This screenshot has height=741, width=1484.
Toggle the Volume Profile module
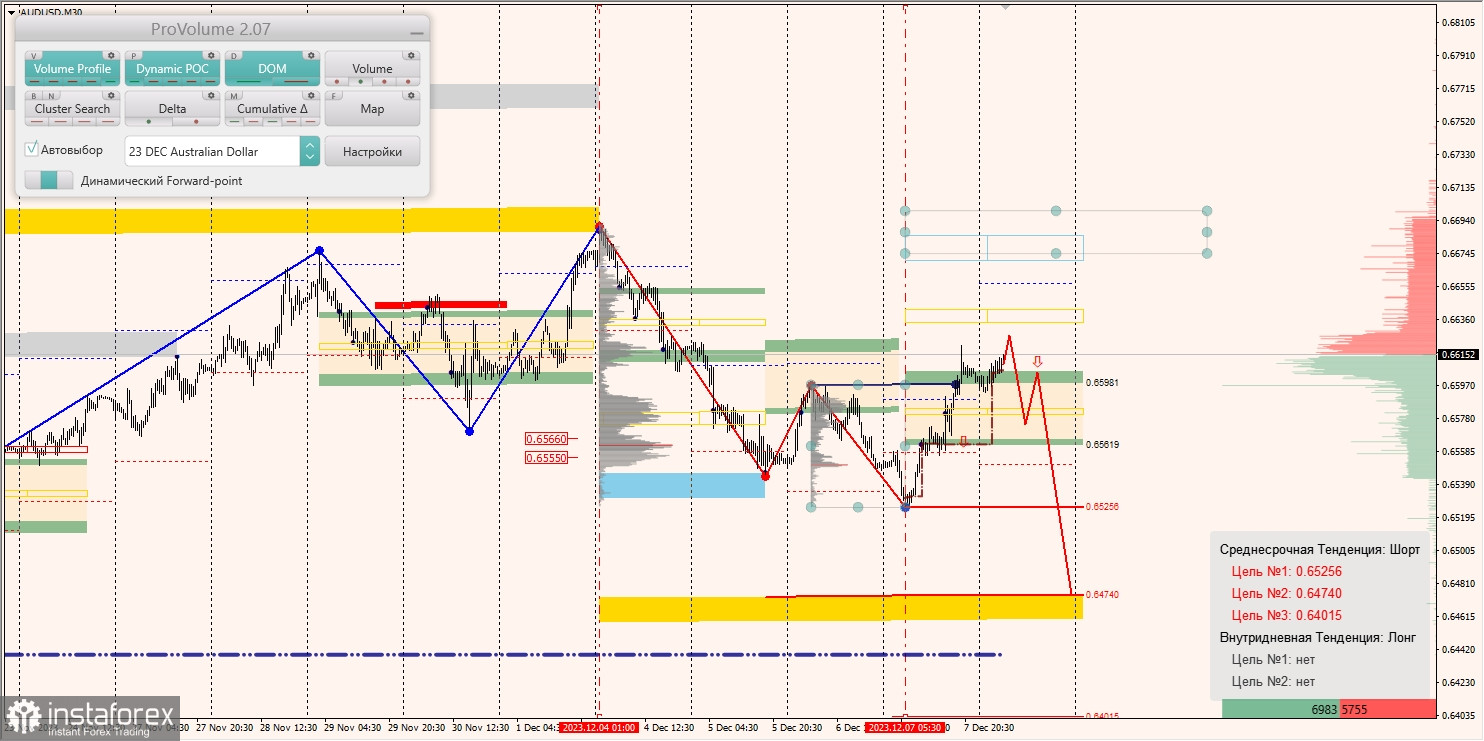pyautogui.click(x=73, y=69)
